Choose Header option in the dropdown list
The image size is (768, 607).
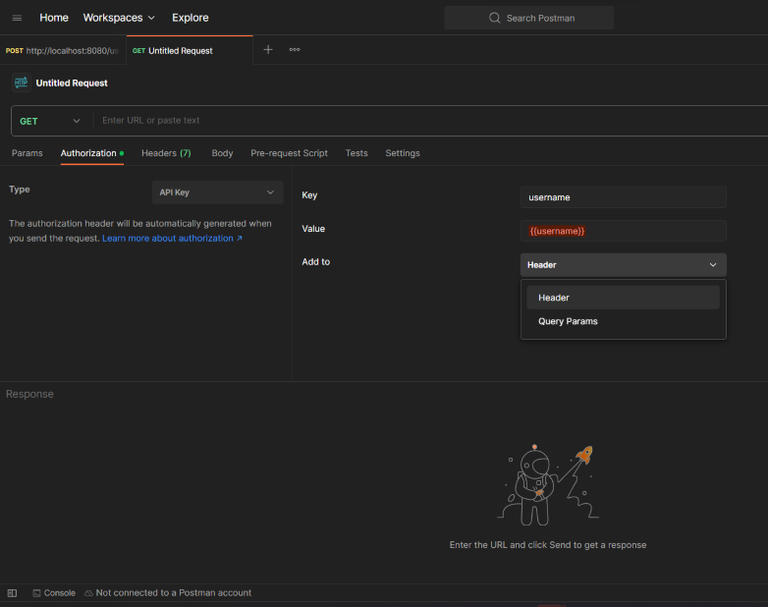coord(623,297)
